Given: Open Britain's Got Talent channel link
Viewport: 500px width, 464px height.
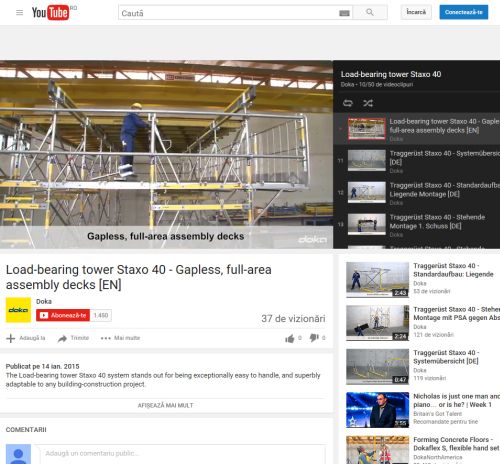Looking at the screenshot, I should 438,414.
